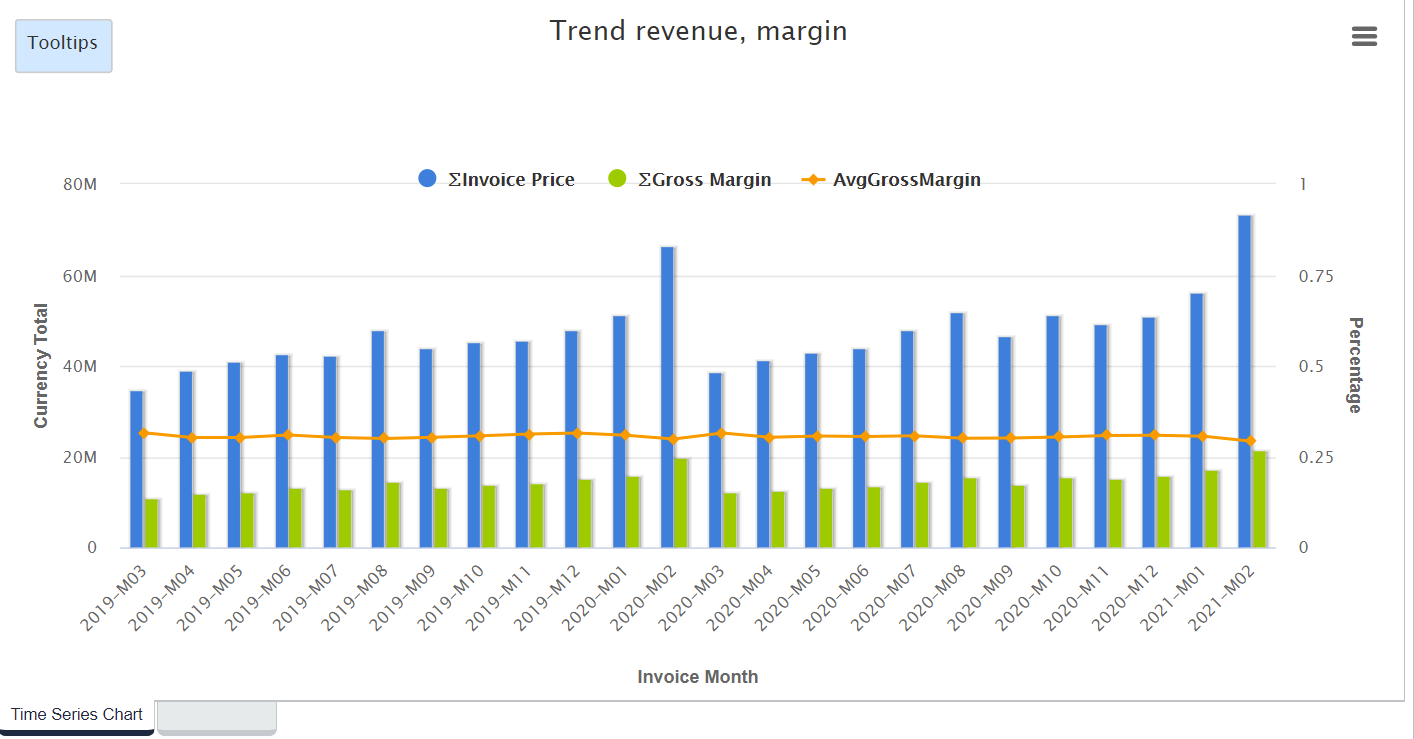
Task: Toggle ΣGross Margin legend series
Action: point(704,180)
